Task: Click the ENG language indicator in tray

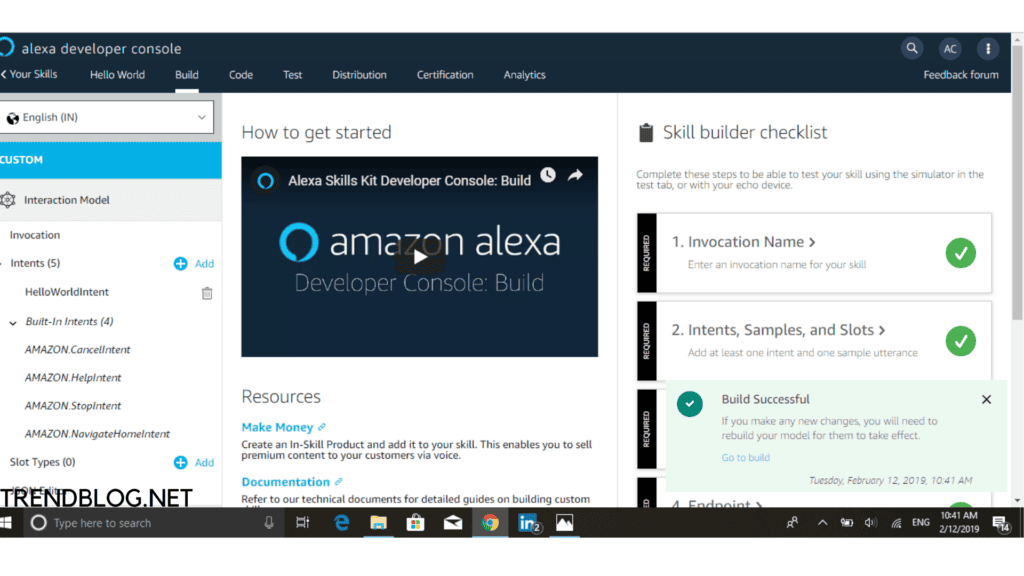Action: tap(921, 523)
